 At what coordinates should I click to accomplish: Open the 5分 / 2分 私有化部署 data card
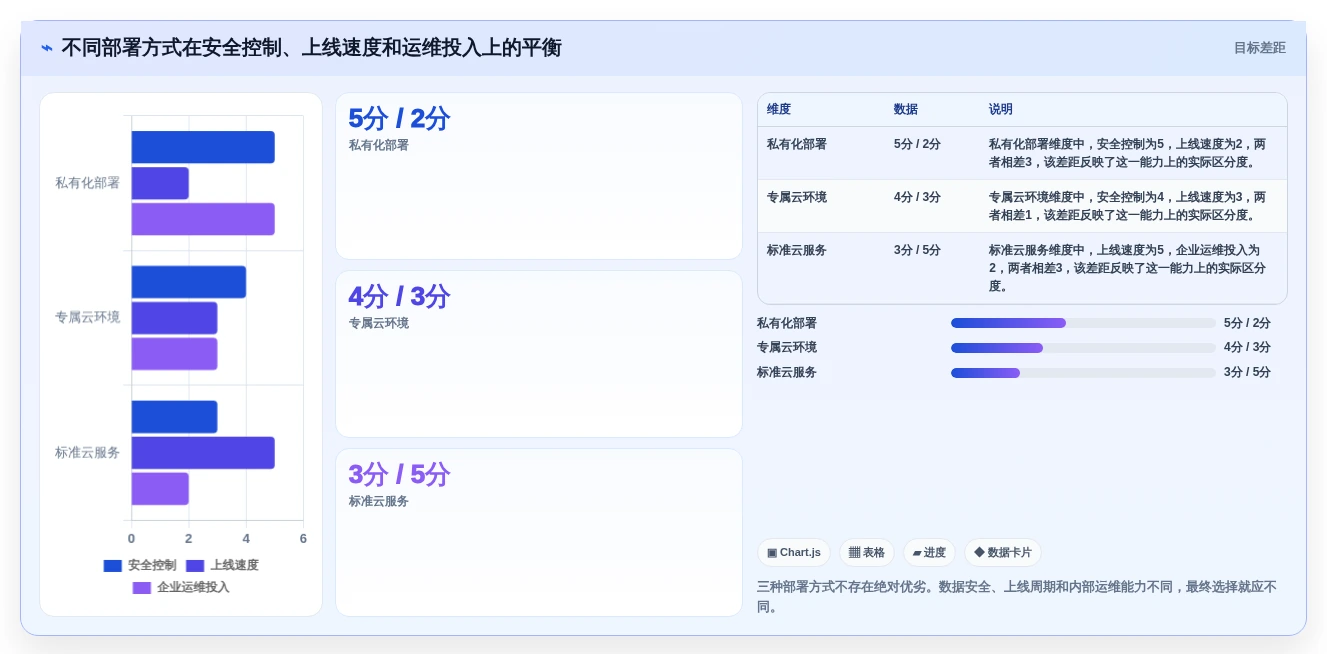(539, 176)
